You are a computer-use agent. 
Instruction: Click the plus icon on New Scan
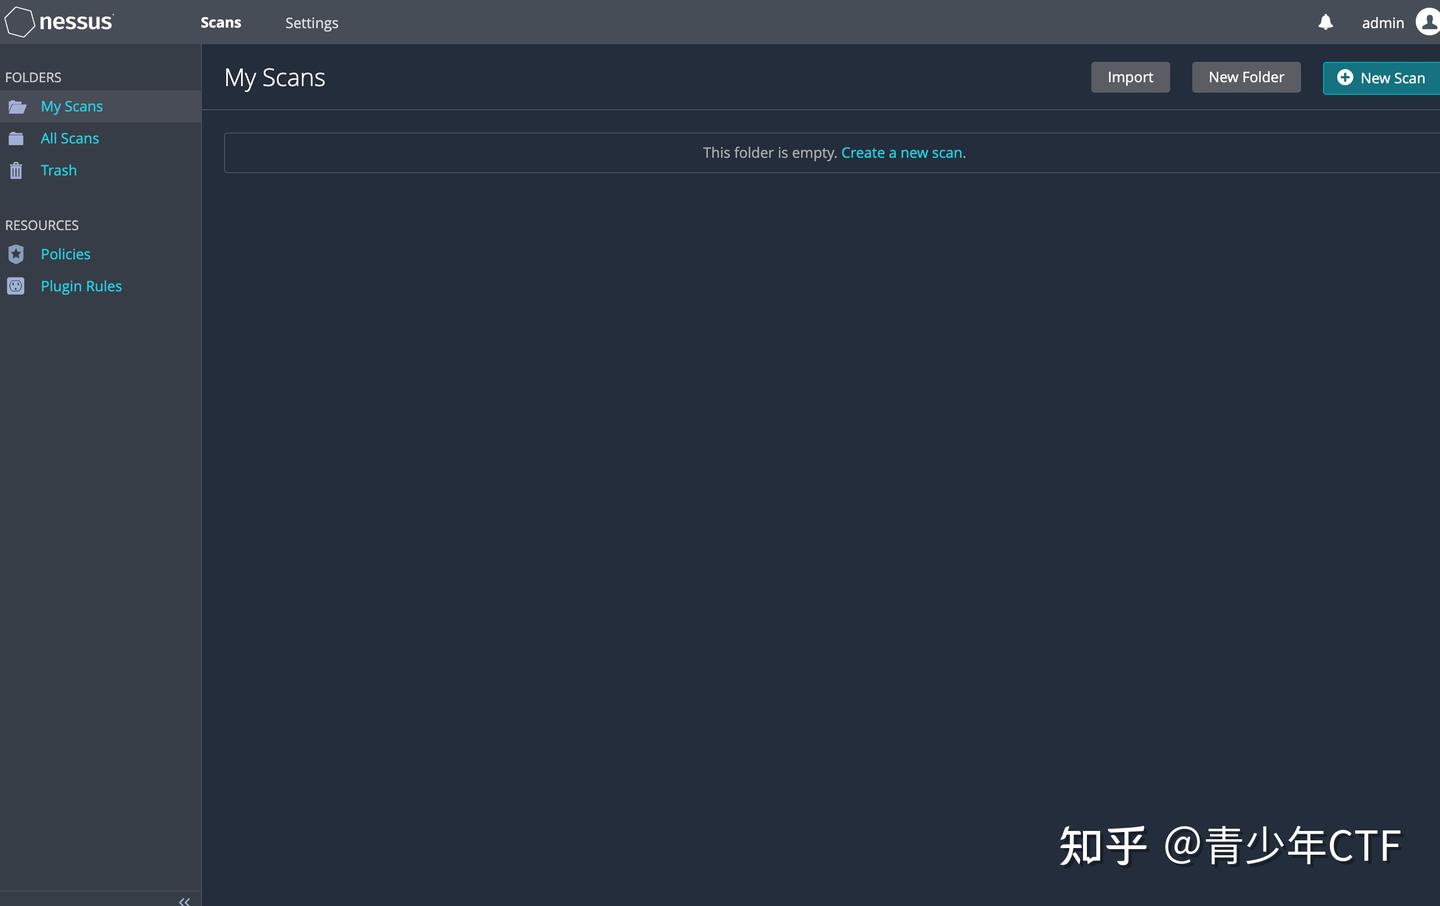pos(1345,77)
